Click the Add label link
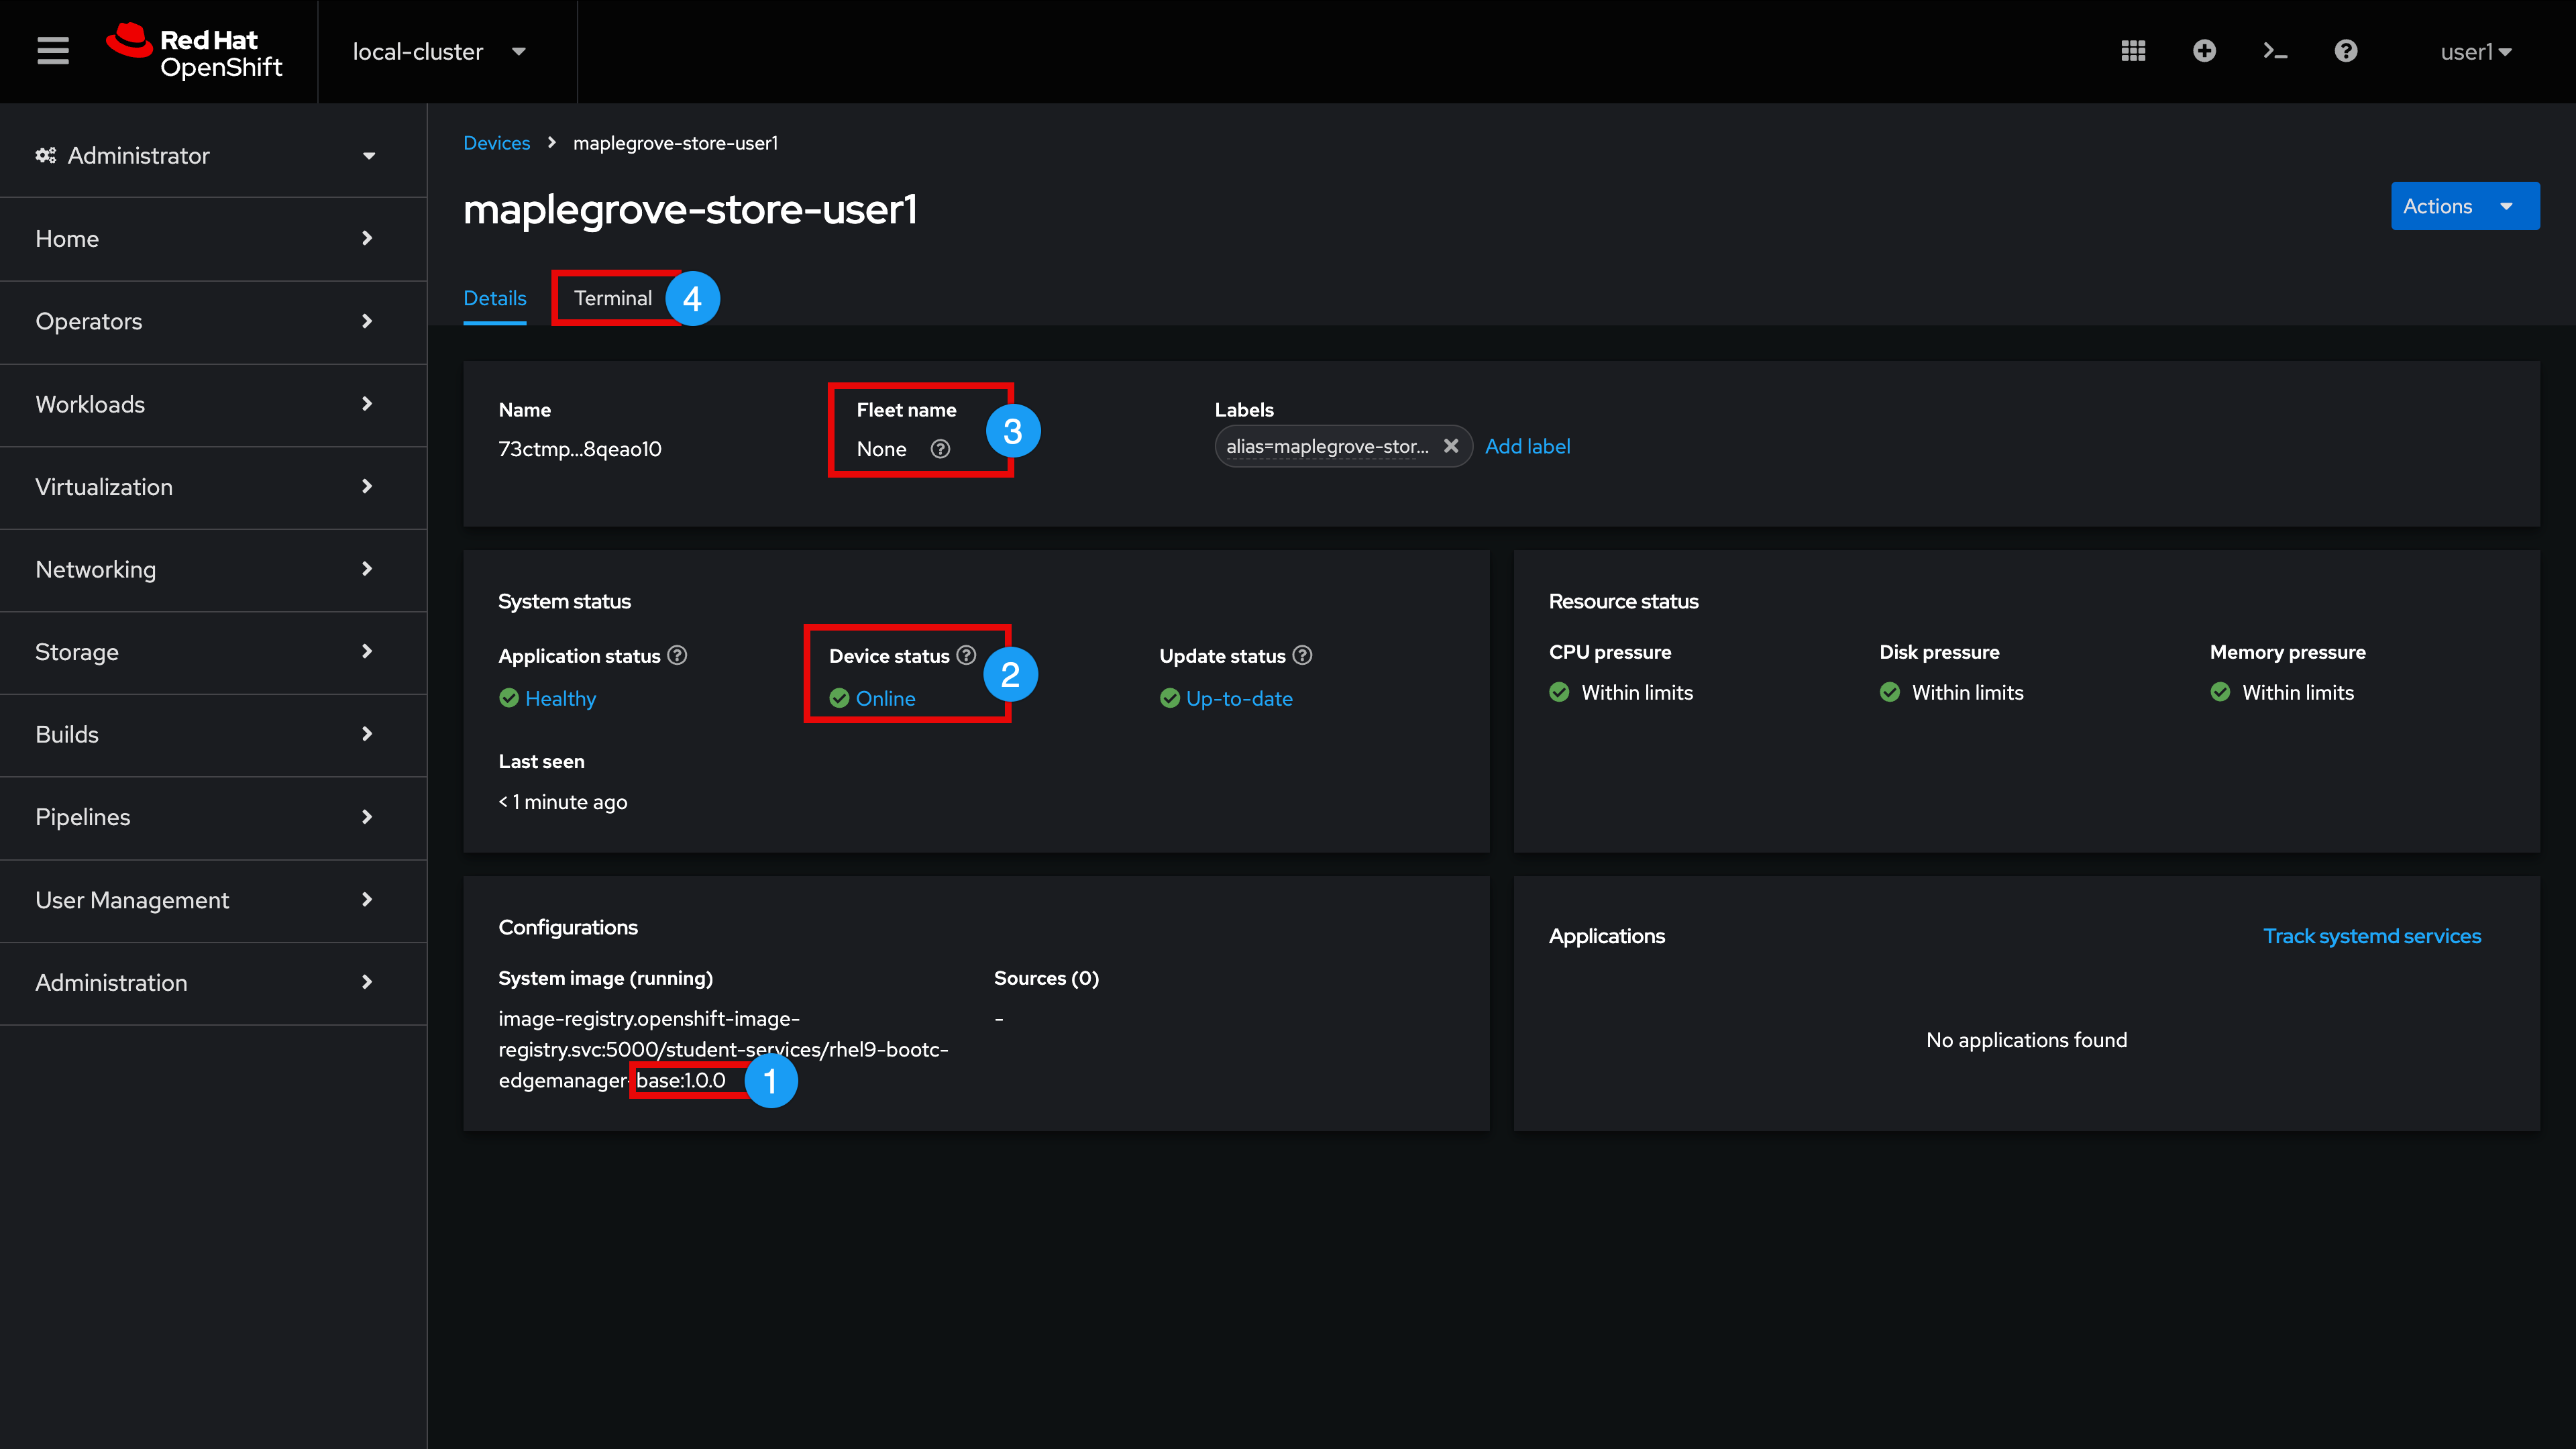The height and width of the screenshot is (1449, 2576). [x=1527, y=446]
